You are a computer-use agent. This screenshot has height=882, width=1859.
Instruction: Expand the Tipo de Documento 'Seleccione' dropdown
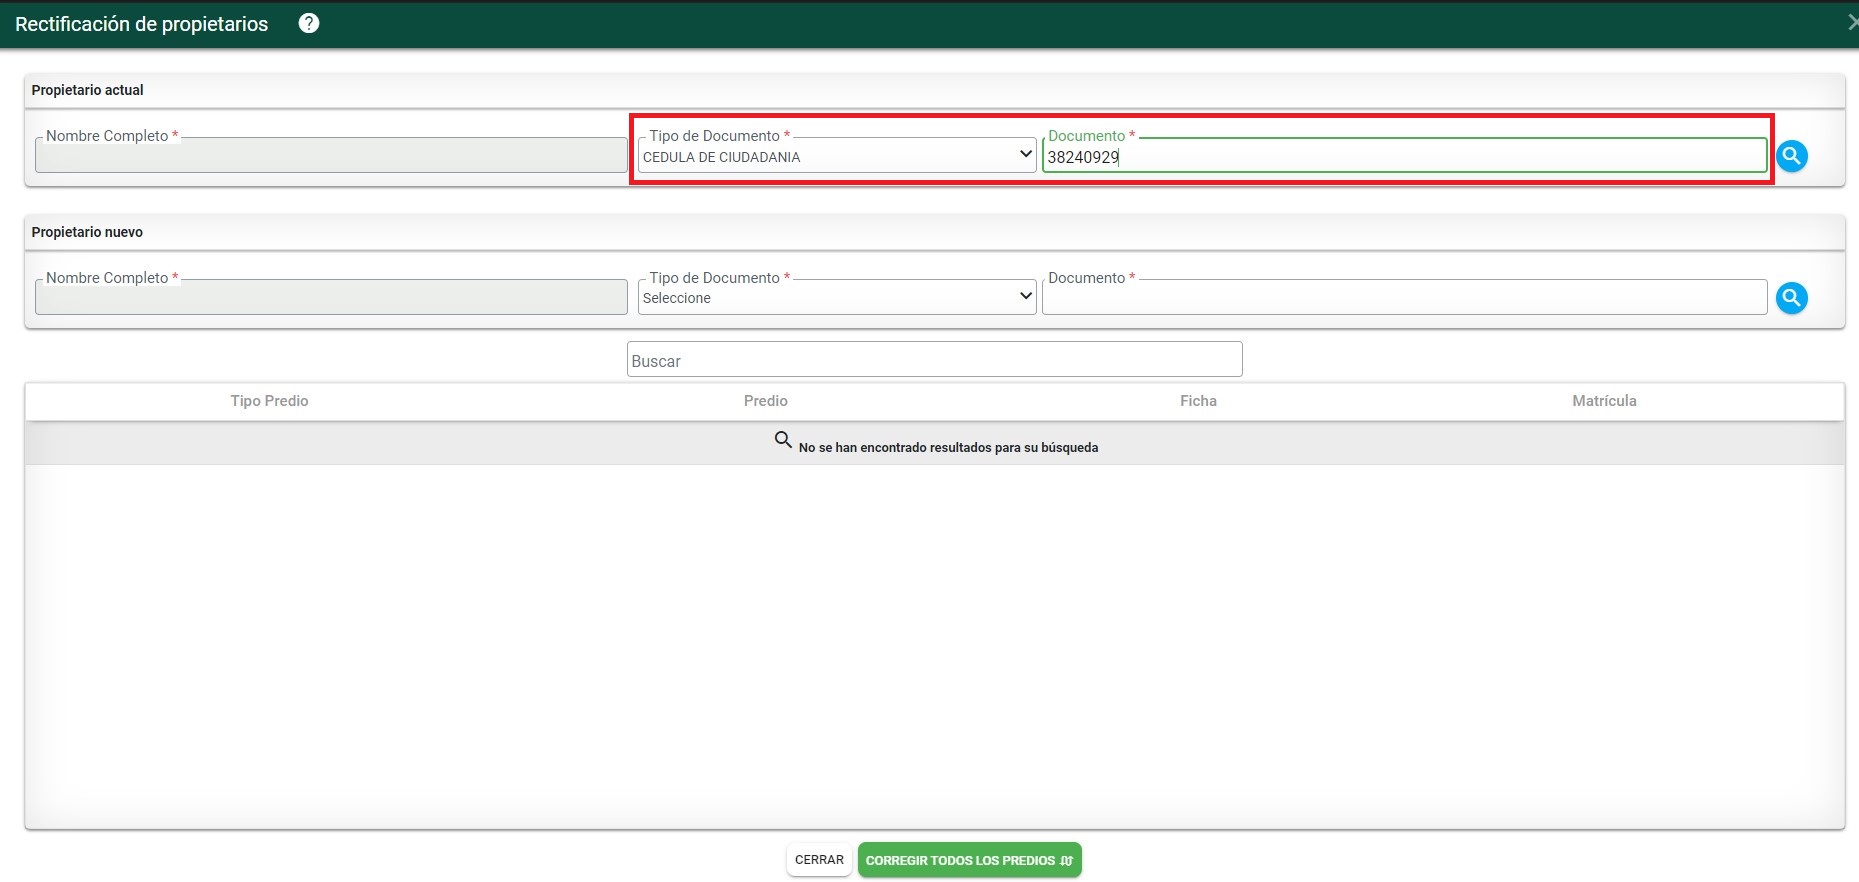coord(836,298)
